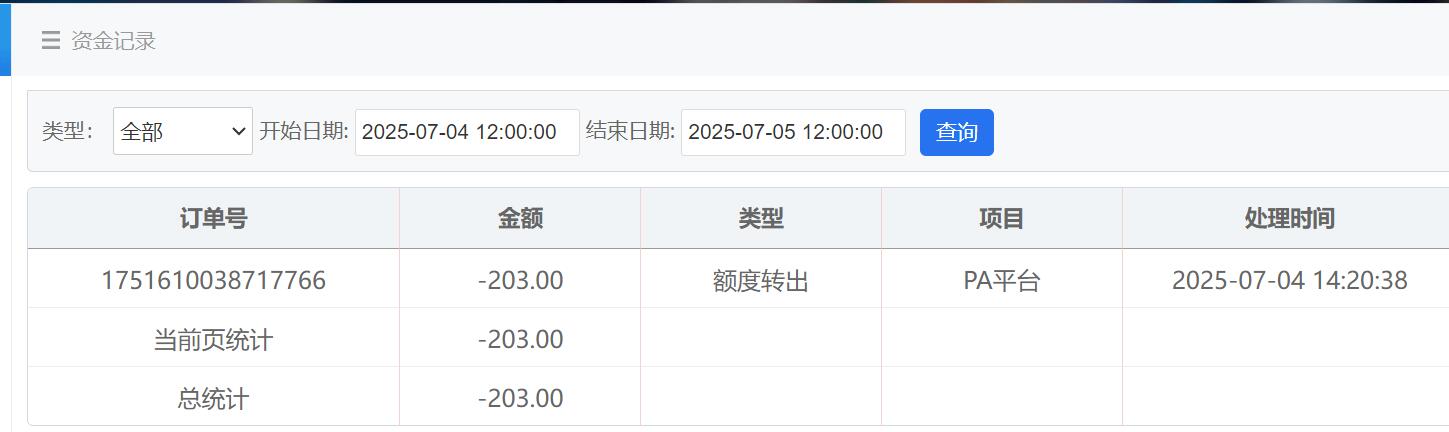Click the 2025-07-04 14:20:38 processing time cell

[1289, 280]
